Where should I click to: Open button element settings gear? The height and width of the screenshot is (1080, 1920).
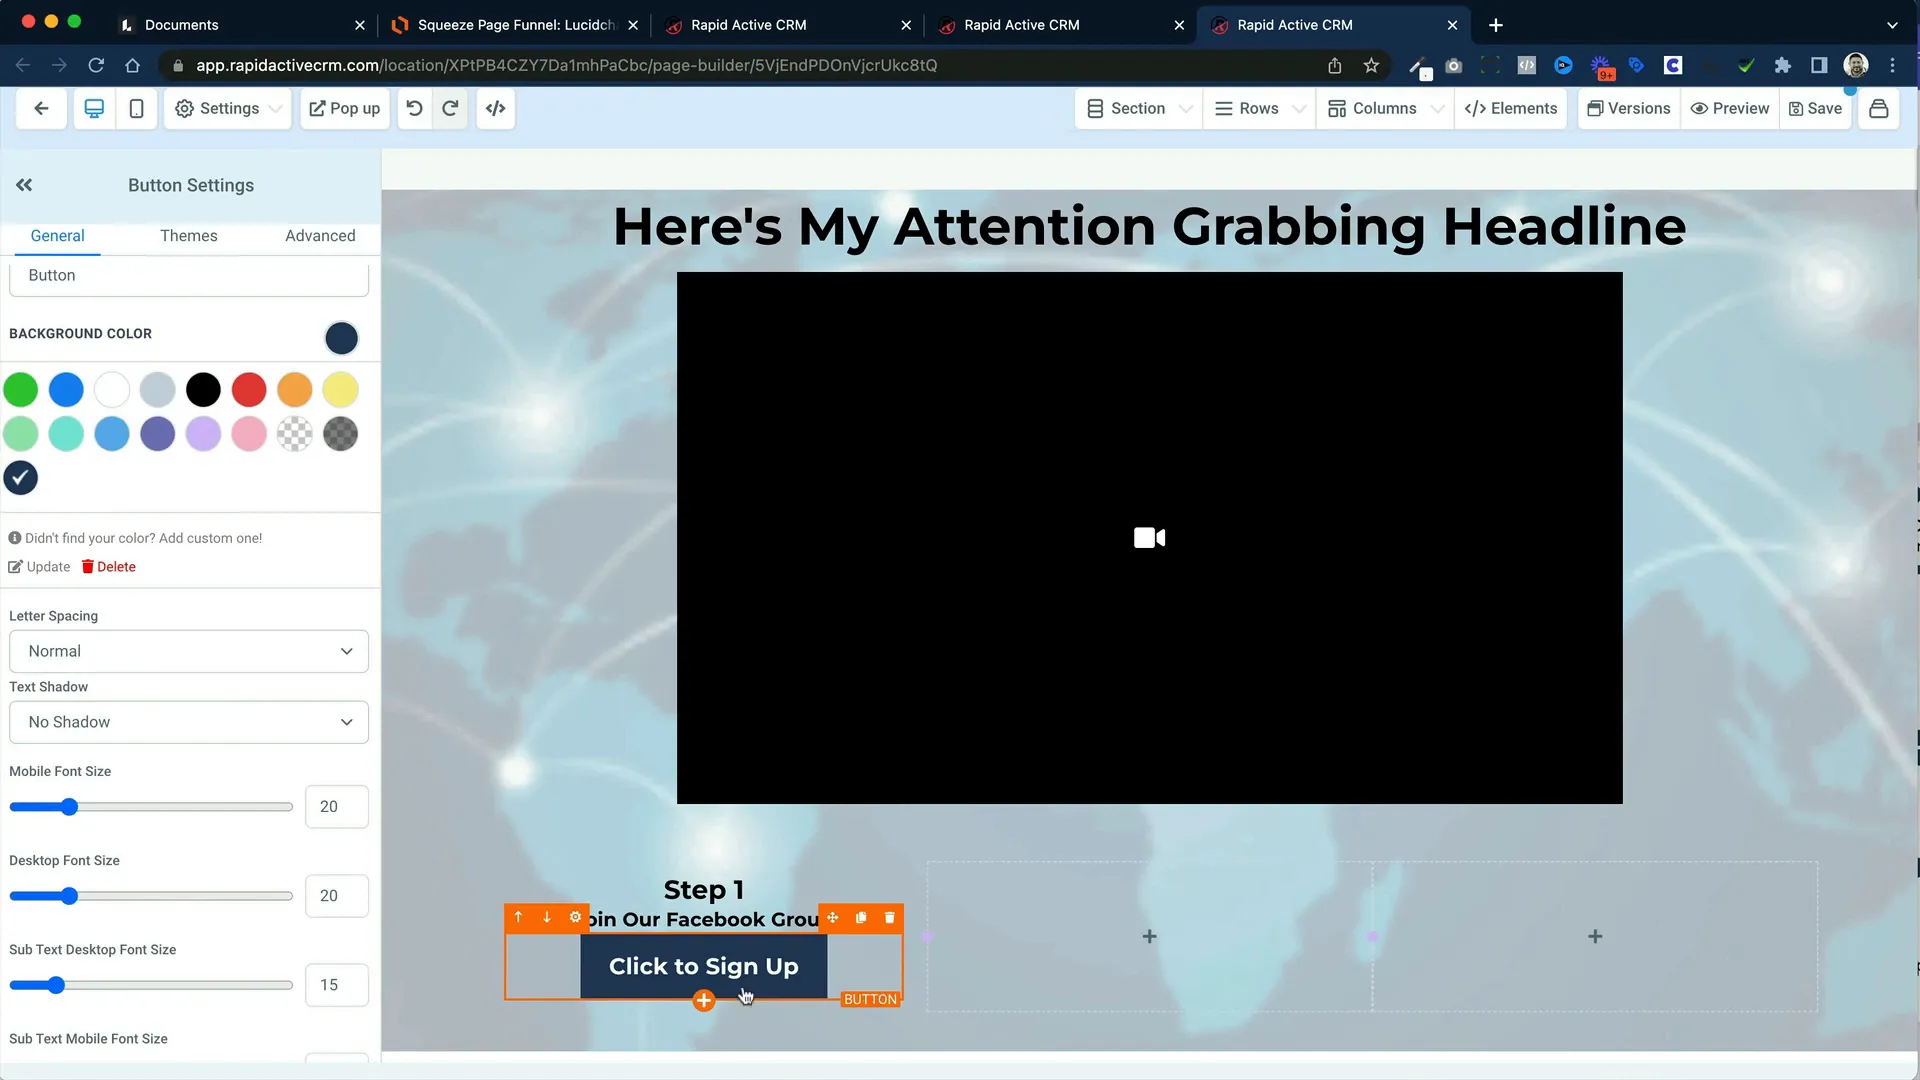[x=575, y=917]
